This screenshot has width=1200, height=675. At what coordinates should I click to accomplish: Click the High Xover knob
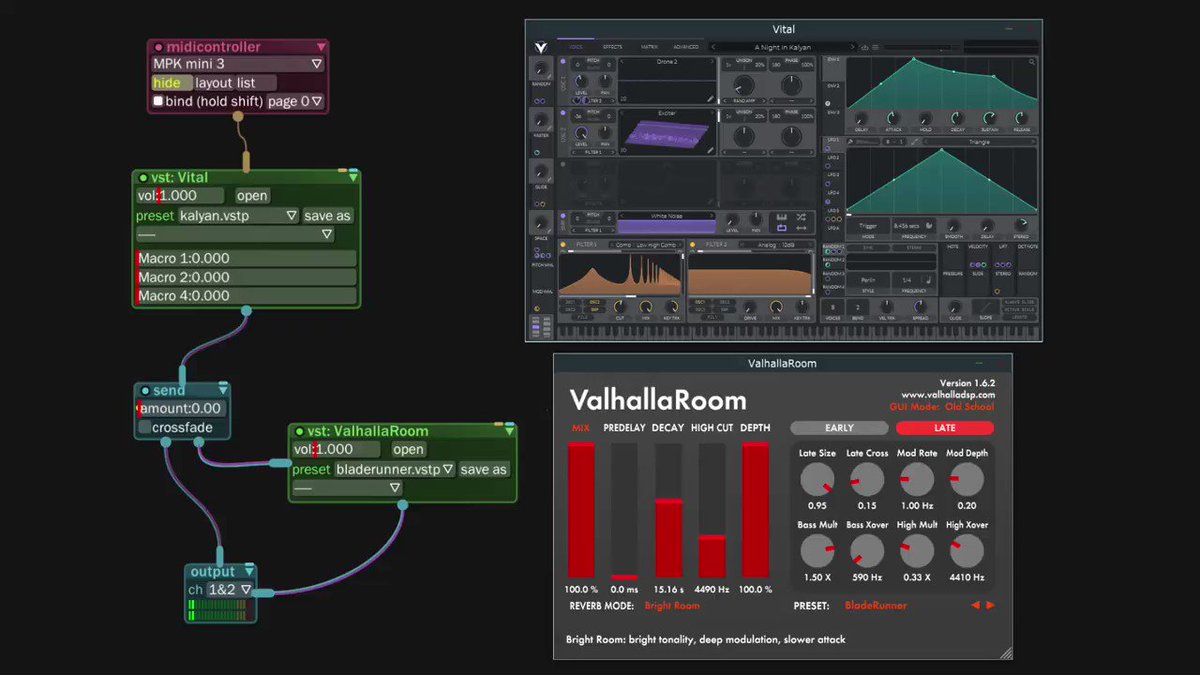coord(967,551)
